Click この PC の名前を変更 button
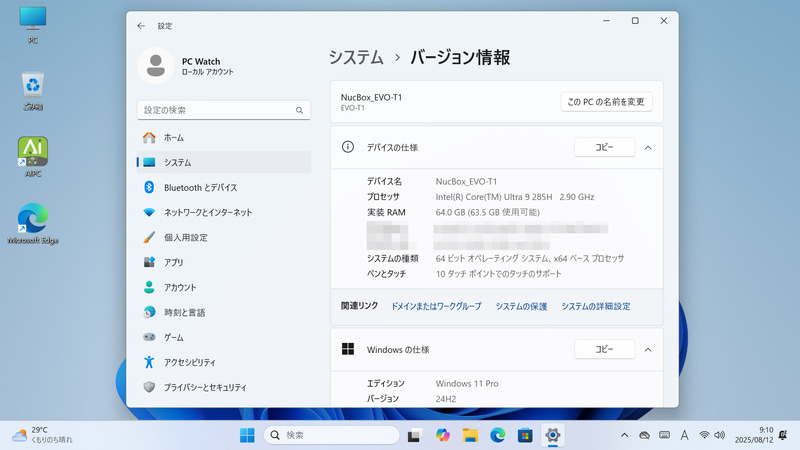800x450 pixels. 606,102
